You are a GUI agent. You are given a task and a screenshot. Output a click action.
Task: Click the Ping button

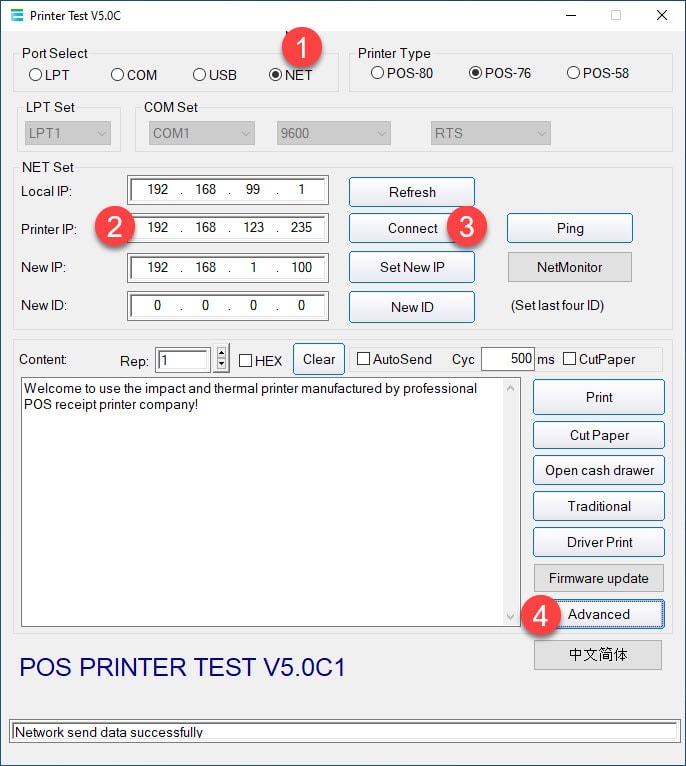click(x=570, y=228)
